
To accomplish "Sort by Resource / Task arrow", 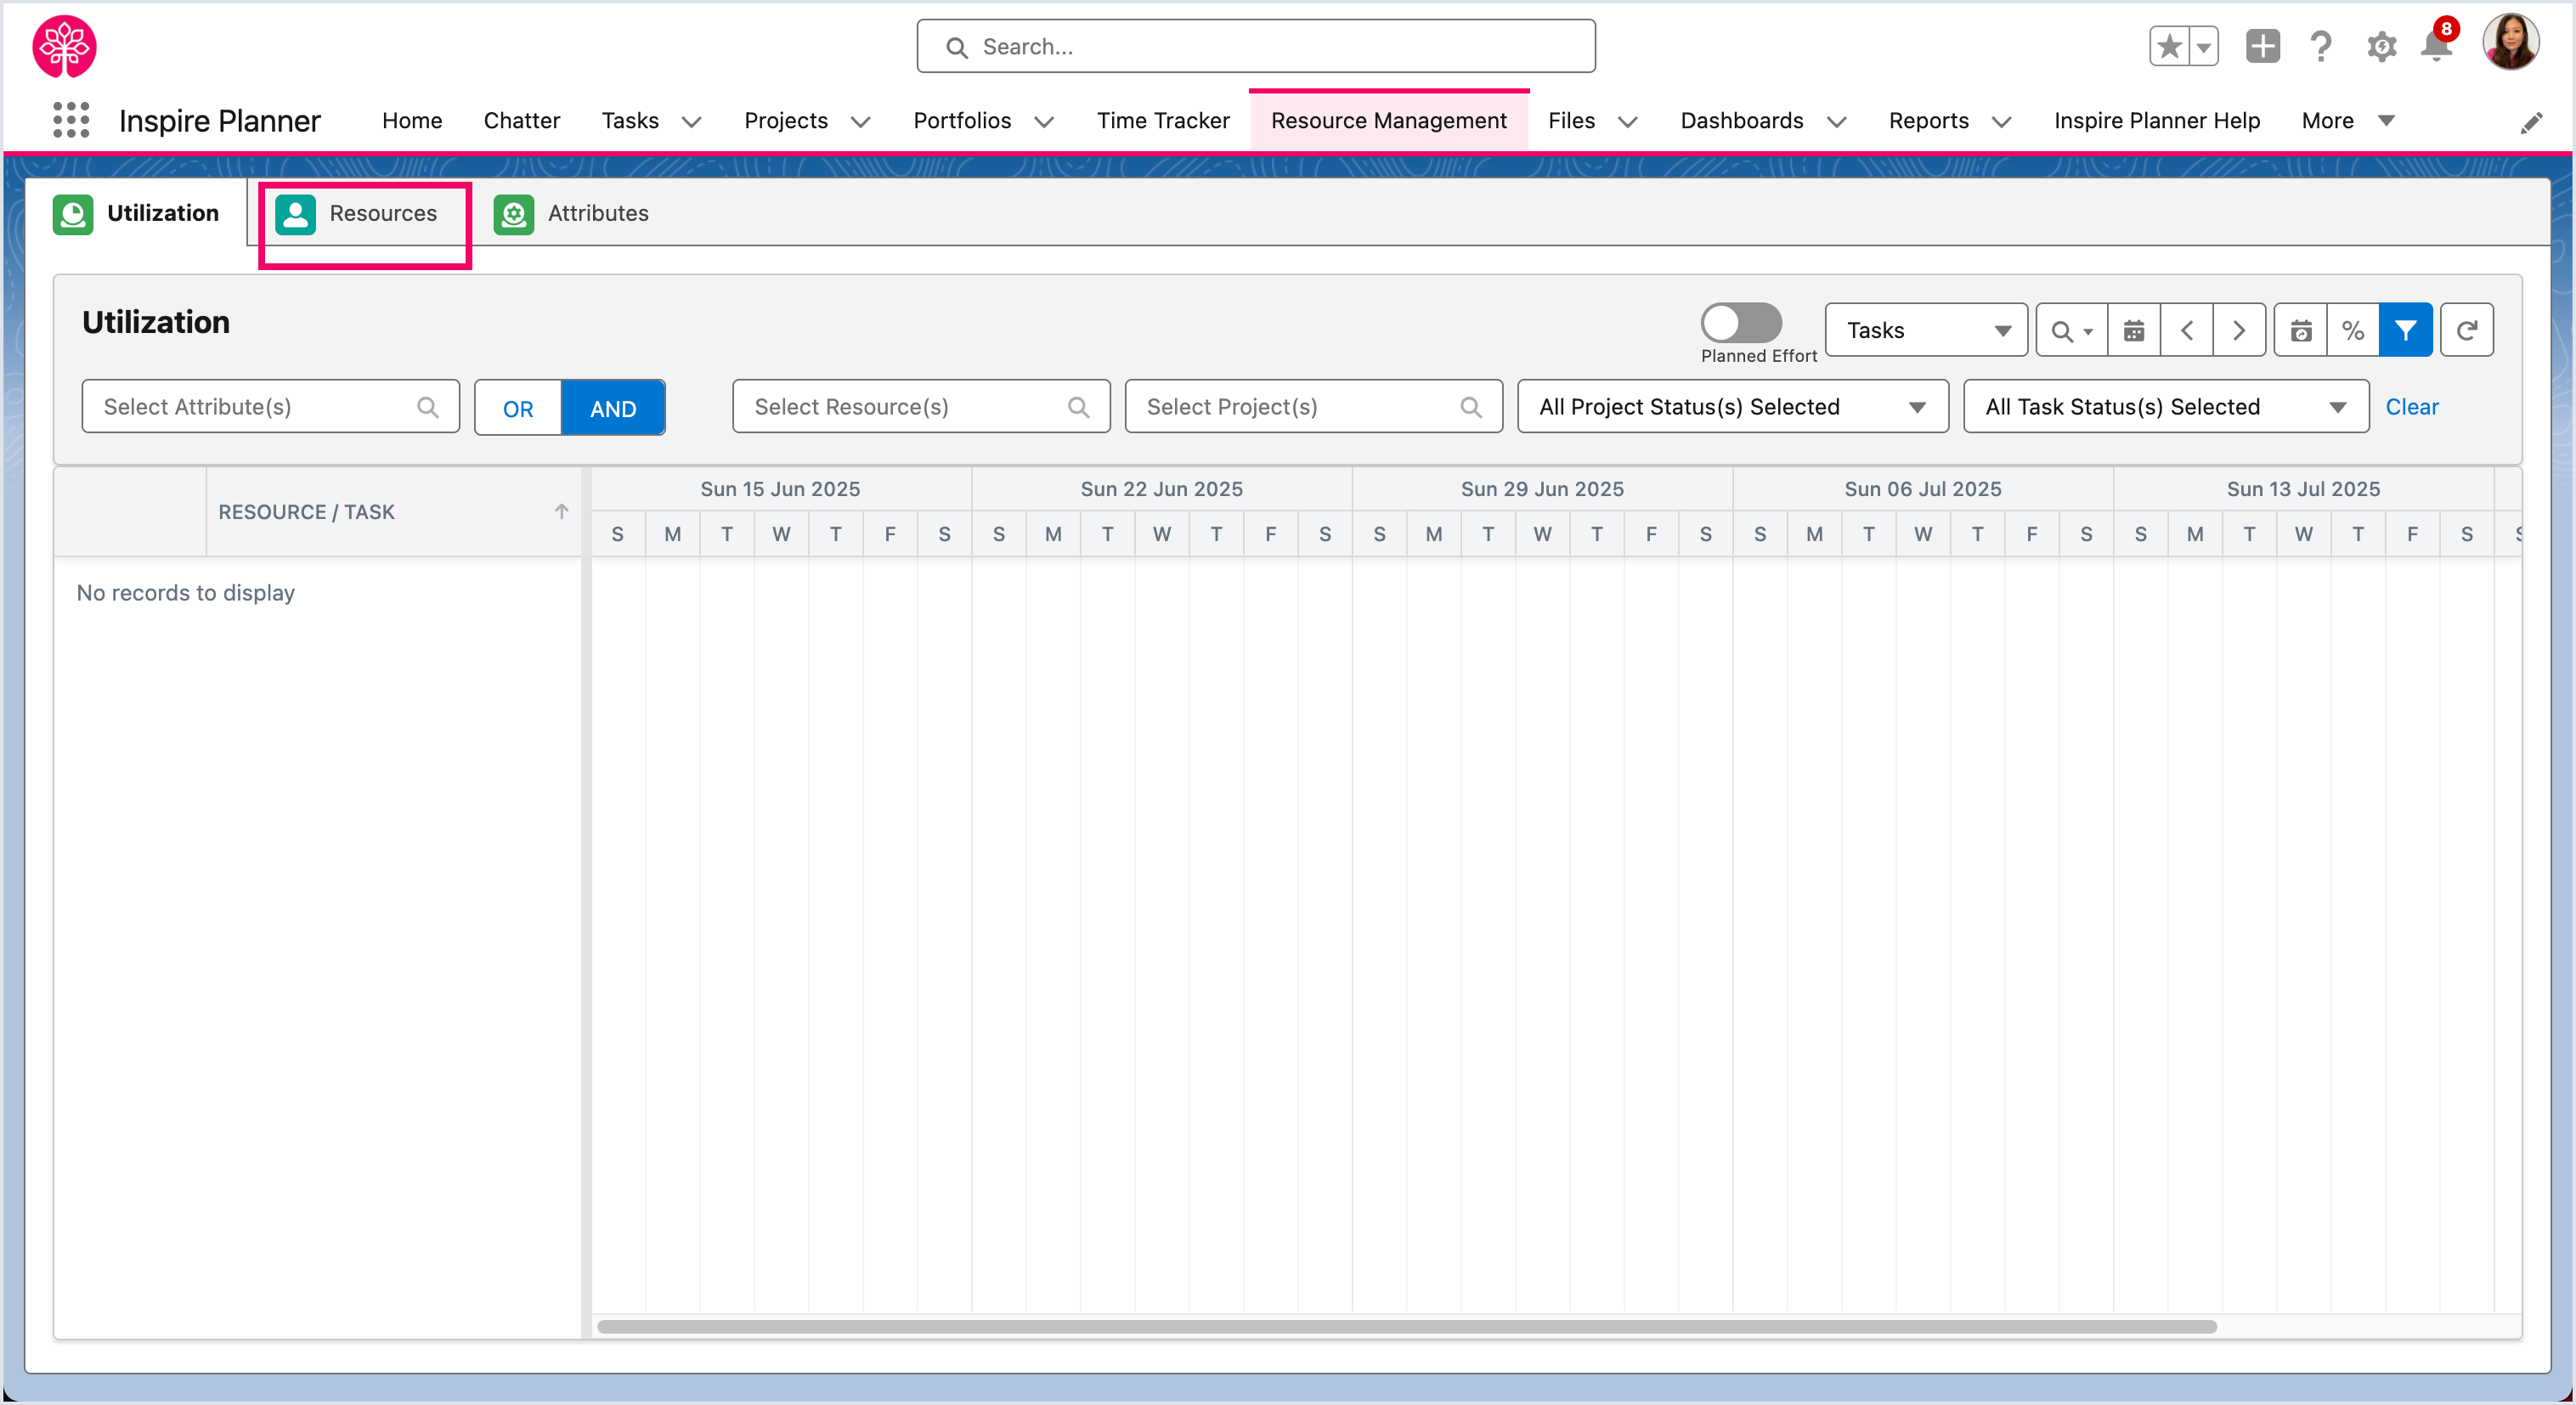I will (x=561, y=512).
